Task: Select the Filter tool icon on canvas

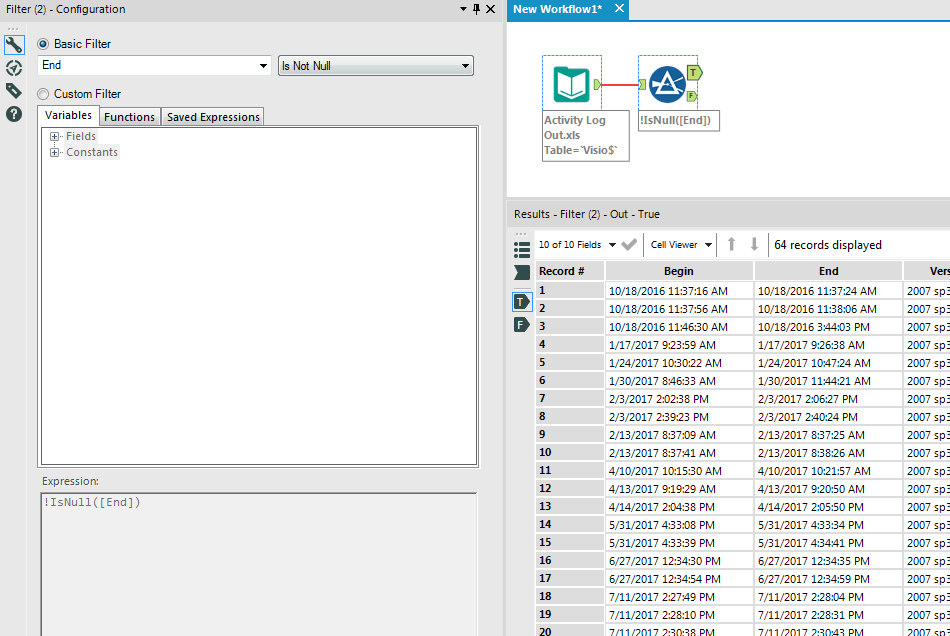Action: [x=667, y=84]
